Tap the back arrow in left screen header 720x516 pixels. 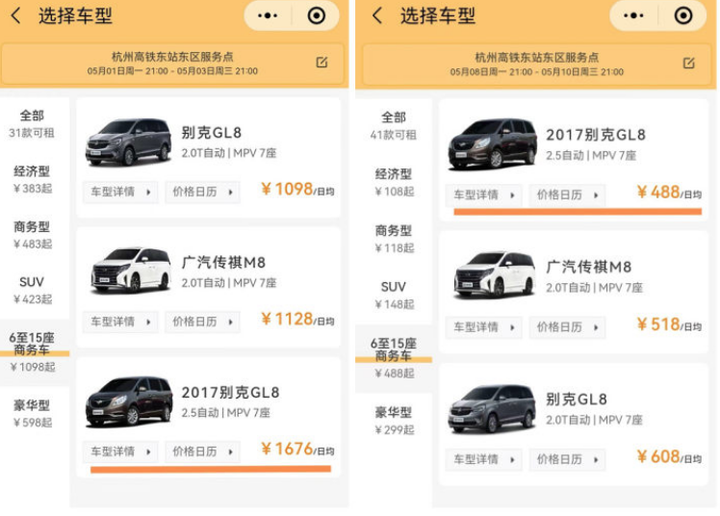[16, 16]
